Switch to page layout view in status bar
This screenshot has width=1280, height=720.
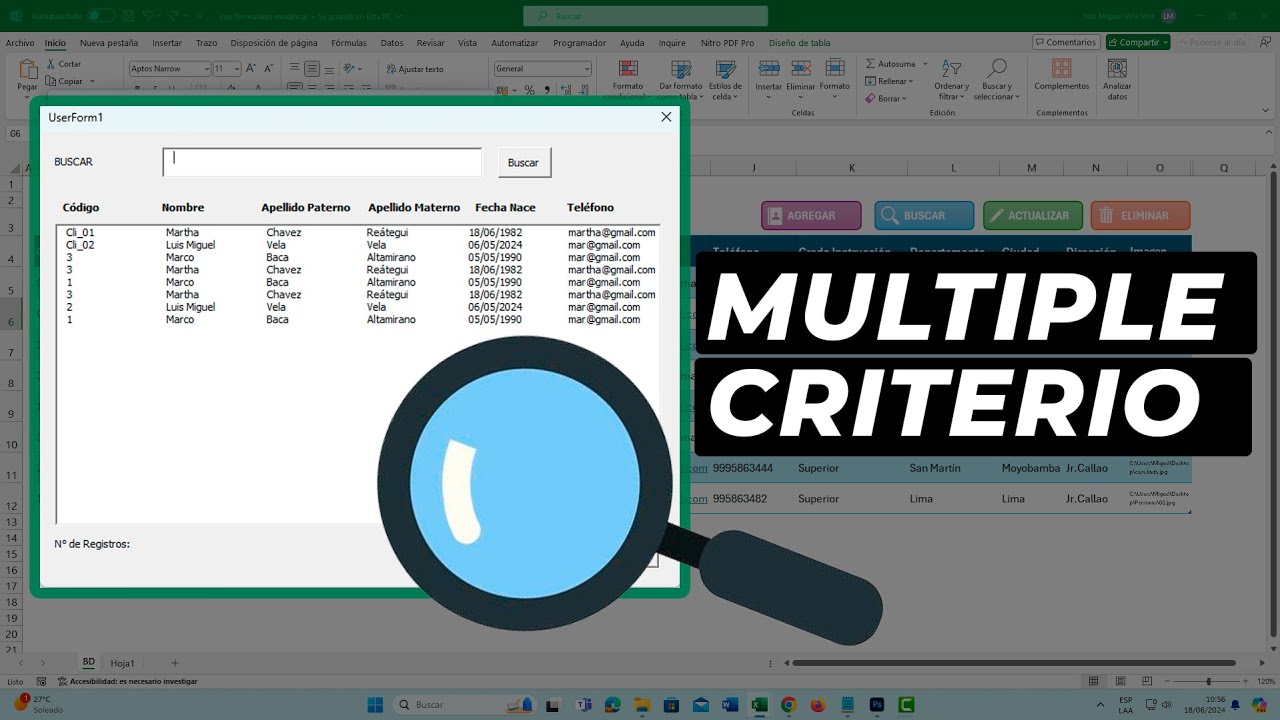pos(1119,681)
